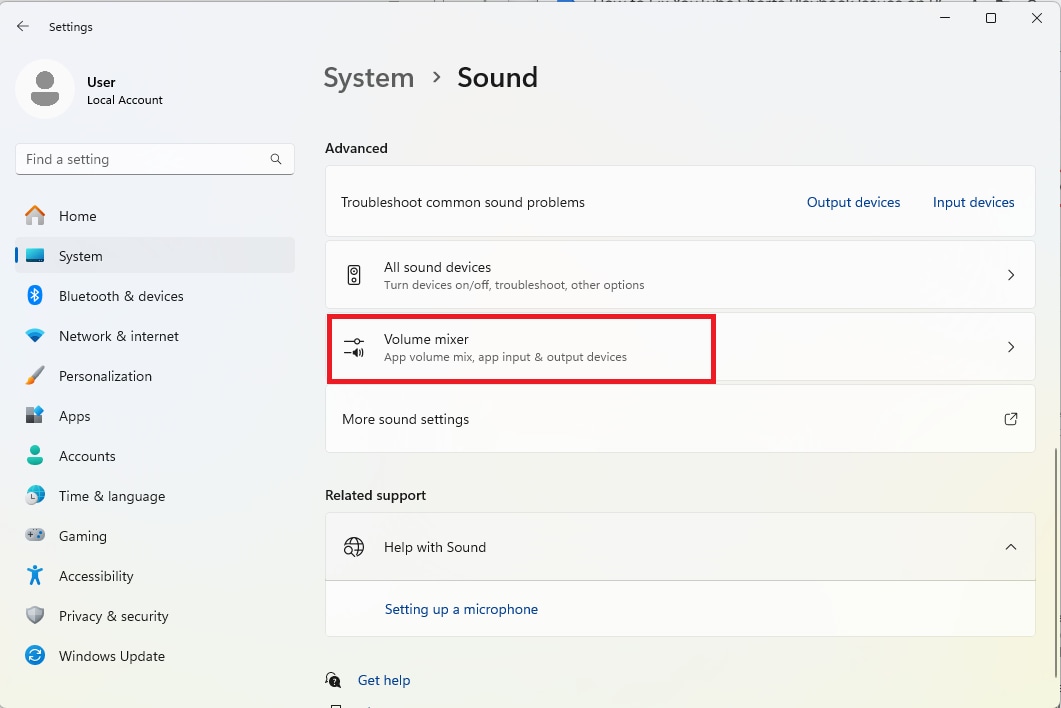The image size is (1061, 708).
Task: Open Time & language settings
Action: click(x=155, y=495)
